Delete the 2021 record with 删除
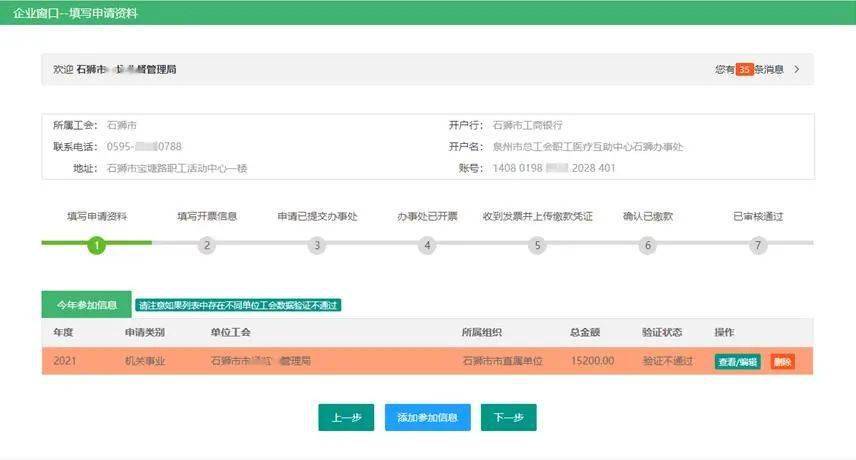The height and width of the screenshot is (460, 856). tap(782, 361)
